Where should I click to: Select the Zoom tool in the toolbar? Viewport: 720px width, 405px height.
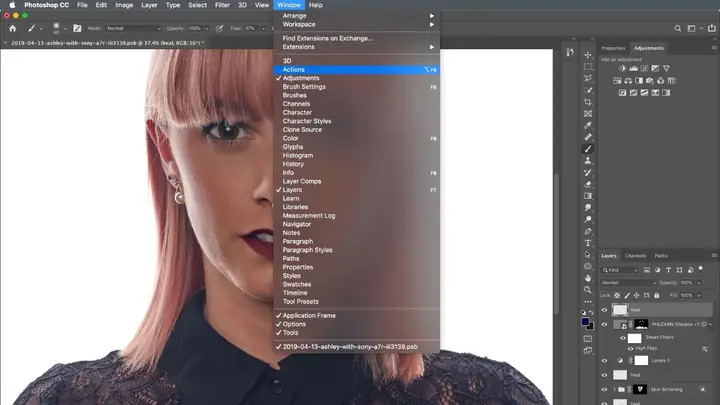[x=588, y=290]
